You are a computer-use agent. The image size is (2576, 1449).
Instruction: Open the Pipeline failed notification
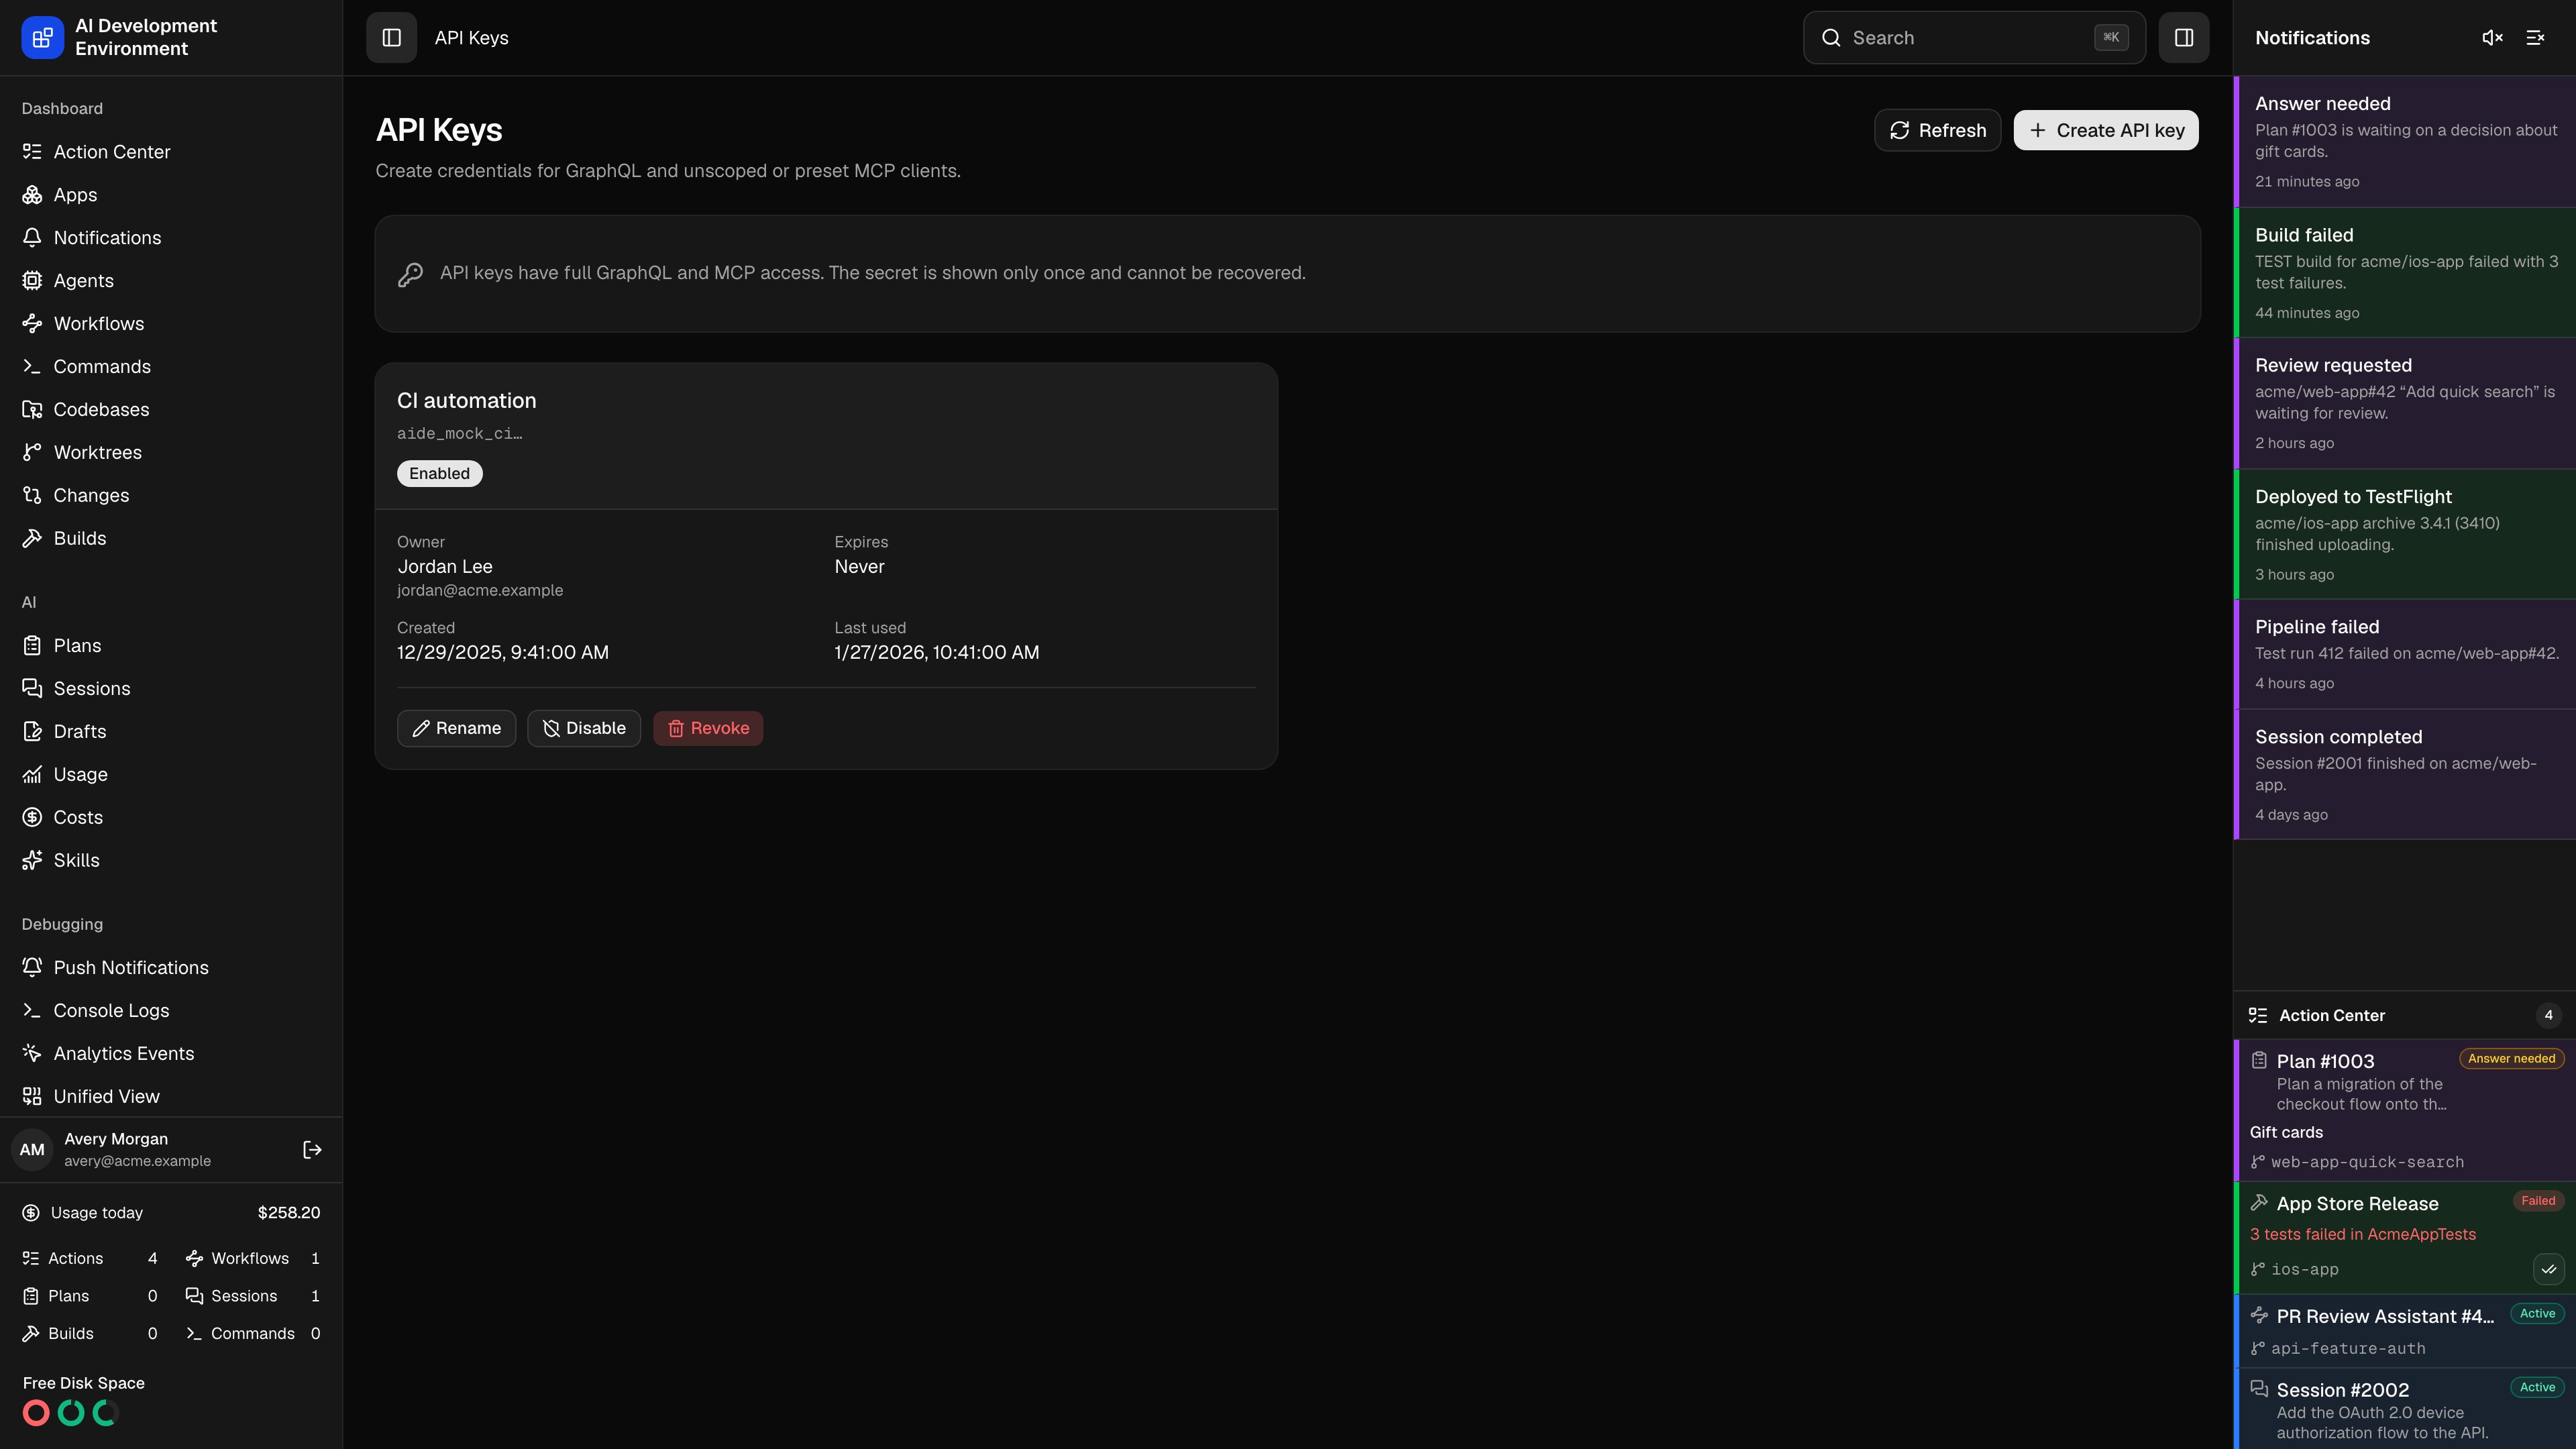point(2405,655)
